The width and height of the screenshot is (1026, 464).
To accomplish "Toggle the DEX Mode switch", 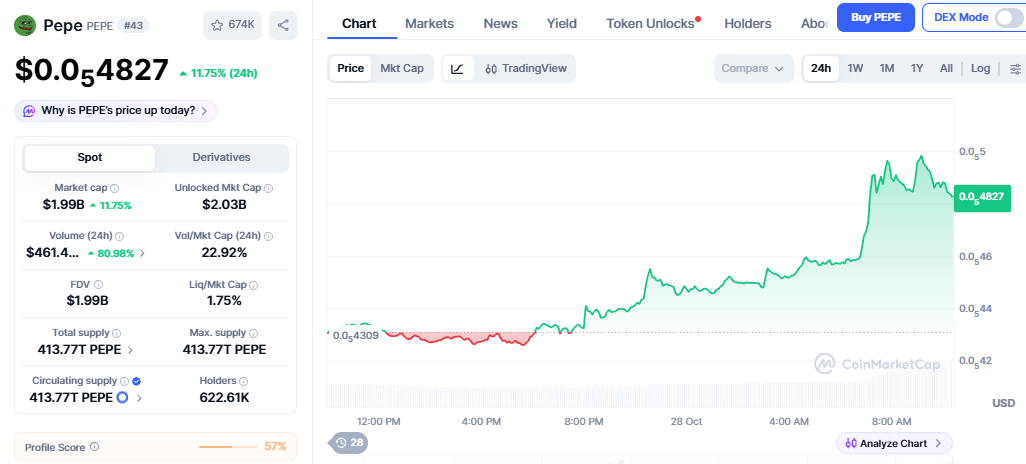I will click(x=1007, y=18).
